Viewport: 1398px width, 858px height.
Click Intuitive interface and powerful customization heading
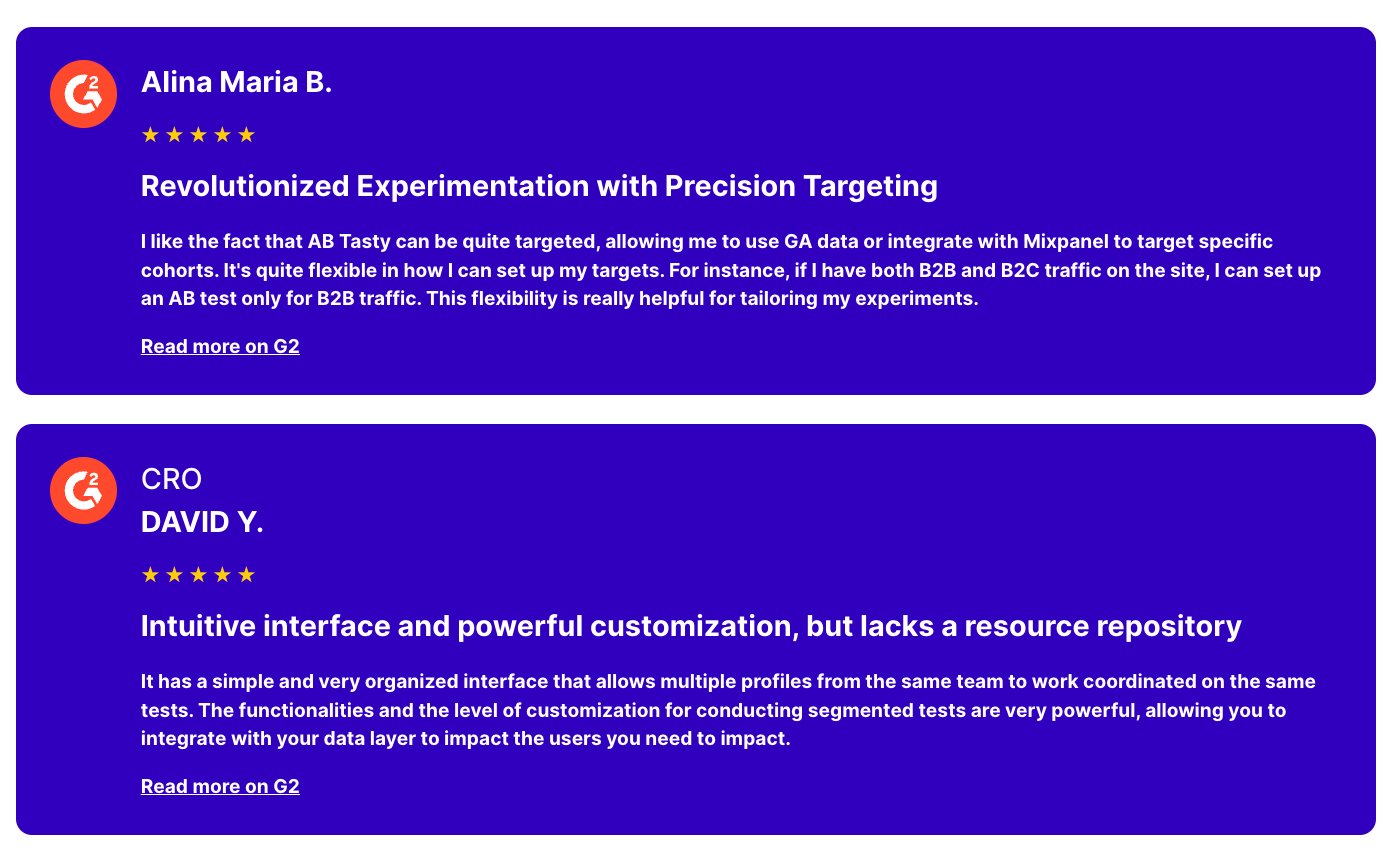click(x=691, y=626)
